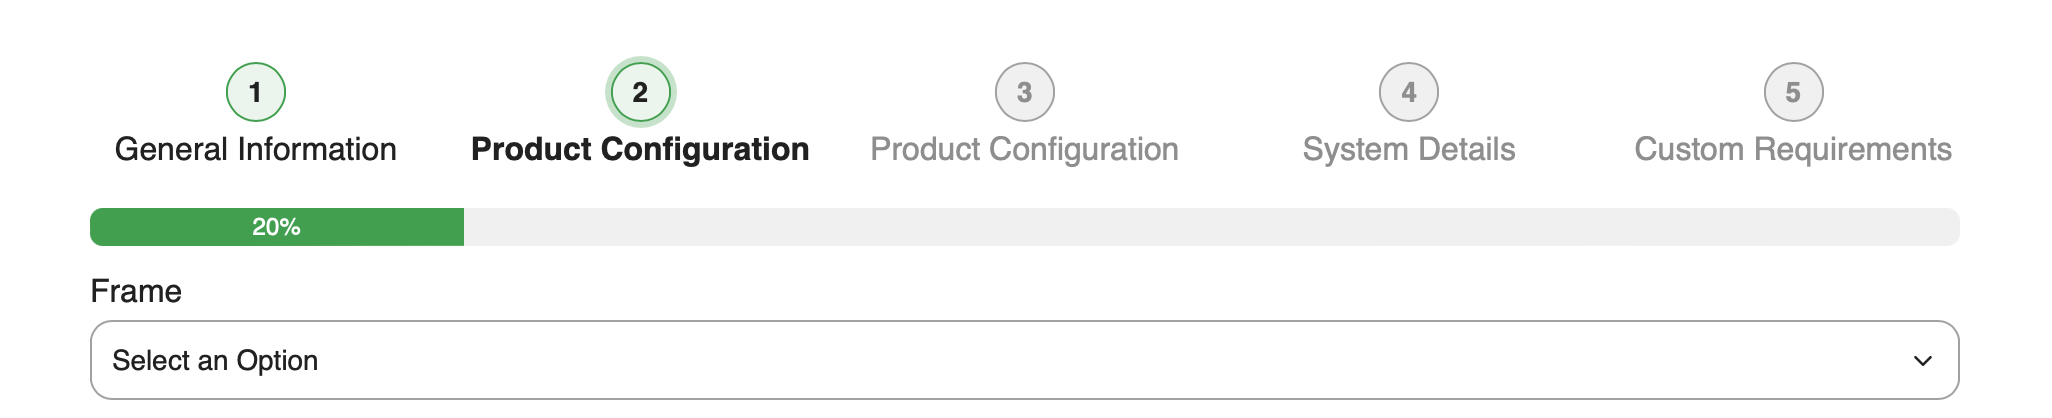Click the highlighted step 2 circle
Image resolution: width=2052 pixels, height=418 pixels.
(x=640, y=92)
